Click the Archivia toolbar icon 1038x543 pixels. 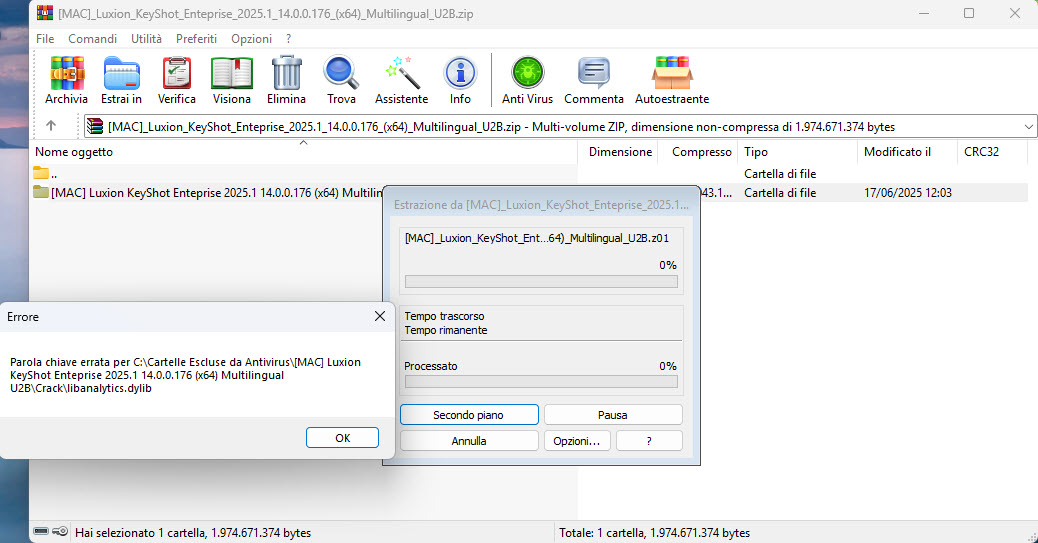click(x=66, y=74)
